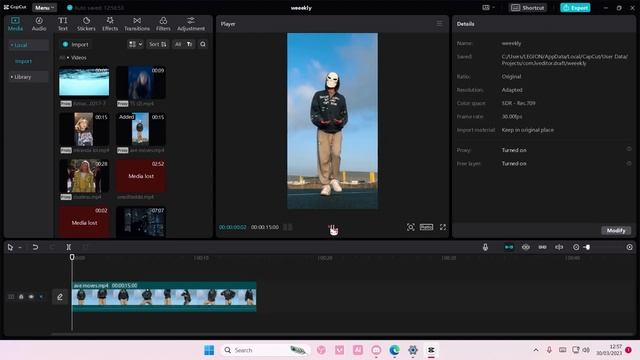Select the Added ave moves clip thumbnail
Image resolution: width=640 pixels, height=360 pixels.
click(x=141, y=129)
